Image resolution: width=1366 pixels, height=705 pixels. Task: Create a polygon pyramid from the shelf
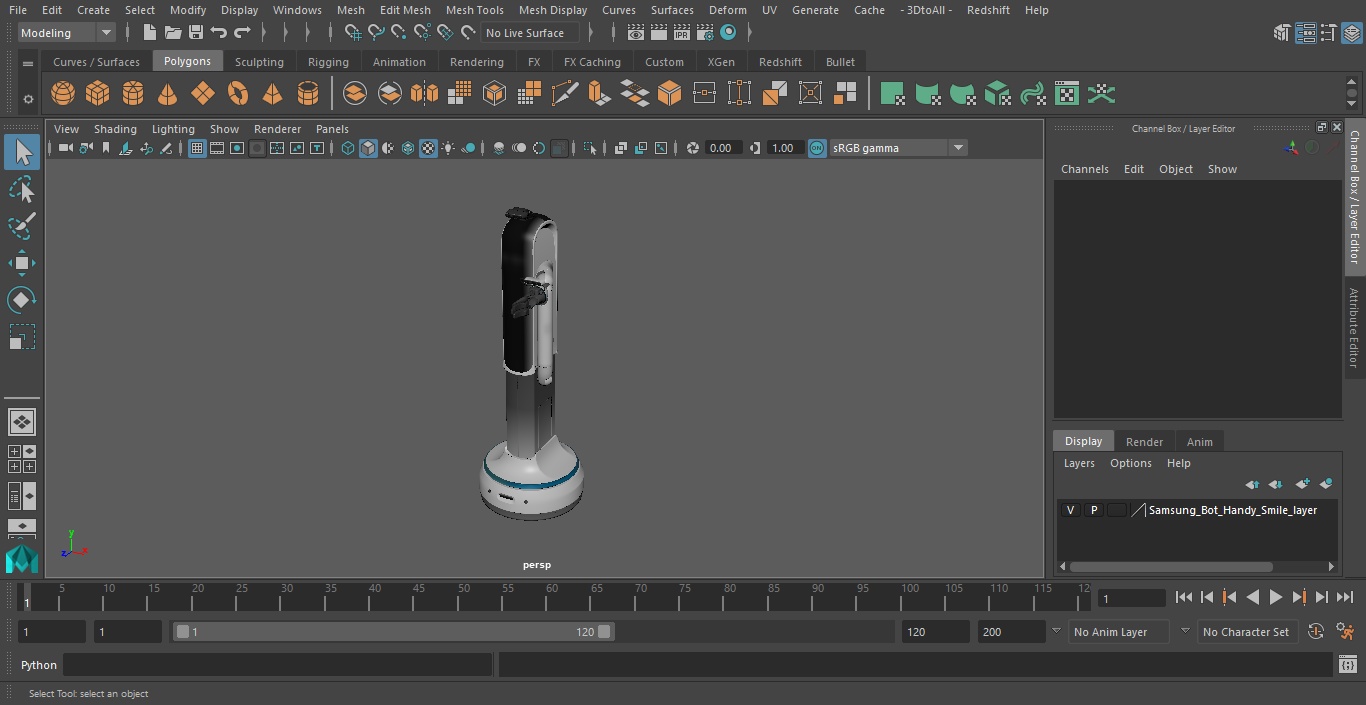pos(272,94)
